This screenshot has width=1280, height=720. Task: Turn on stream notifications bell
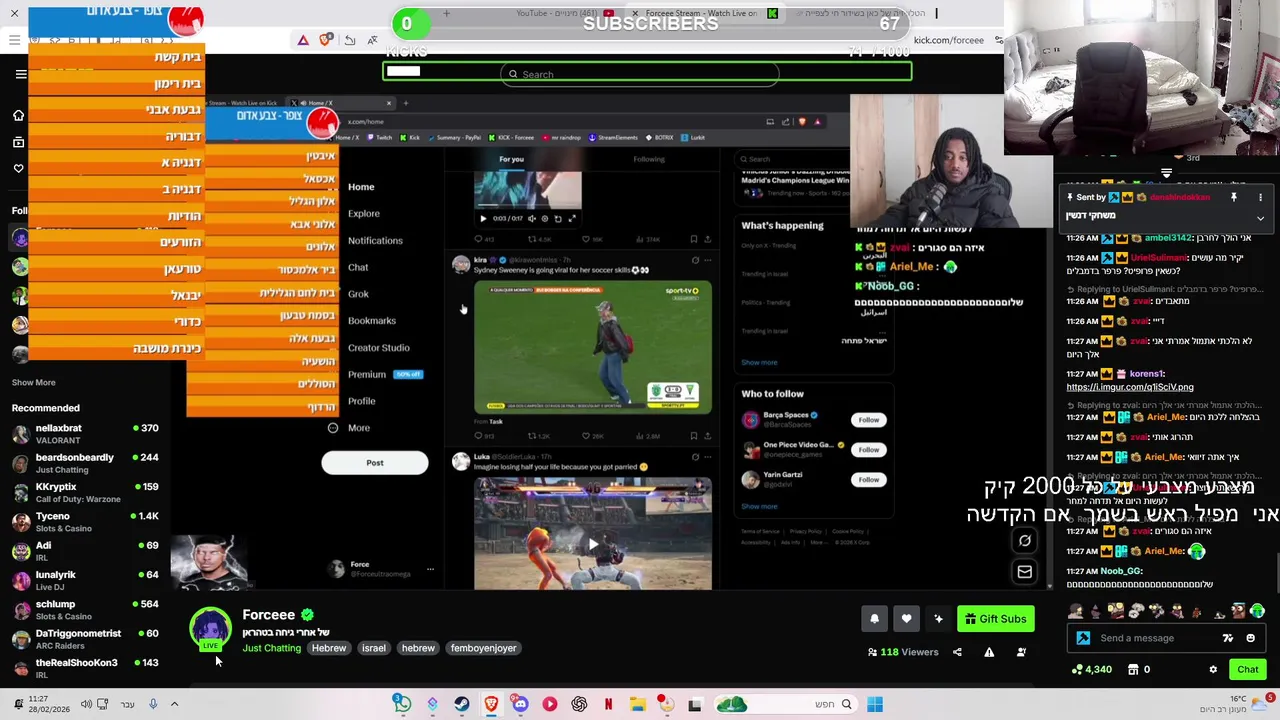[x=874, y=619]
